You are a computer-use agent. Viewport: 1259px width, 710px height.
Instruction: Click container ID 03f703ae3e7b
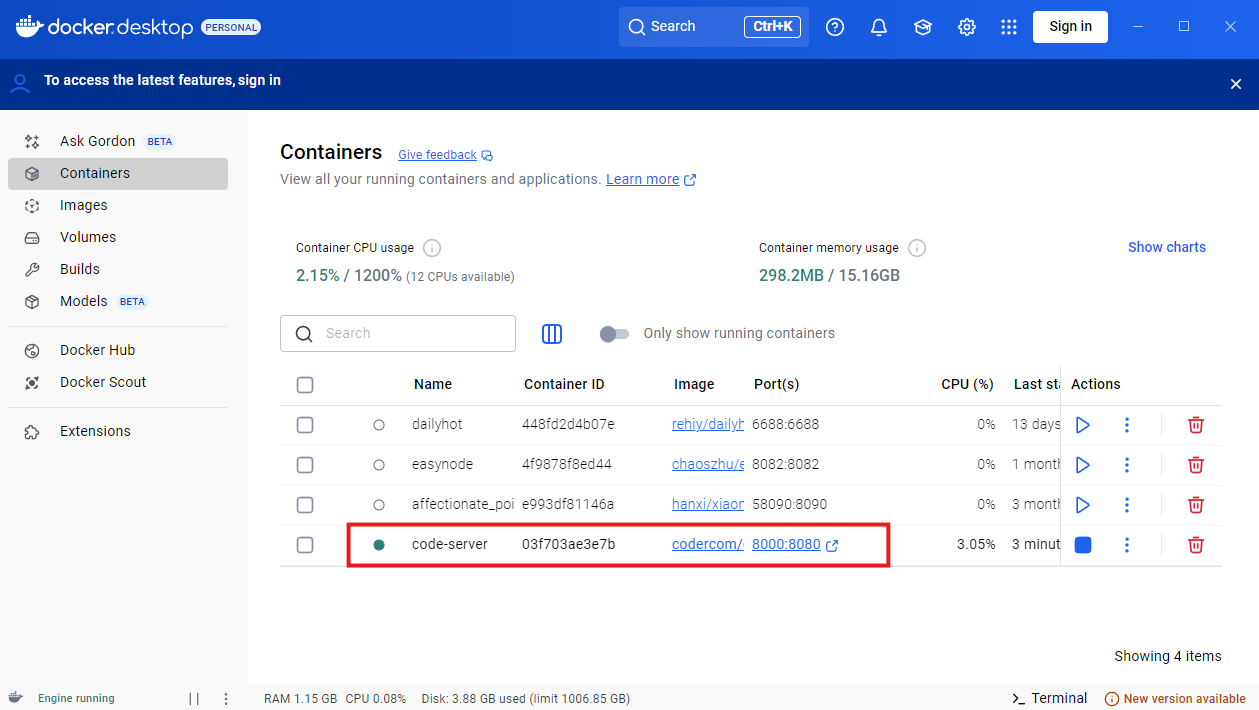coord(568,545)
